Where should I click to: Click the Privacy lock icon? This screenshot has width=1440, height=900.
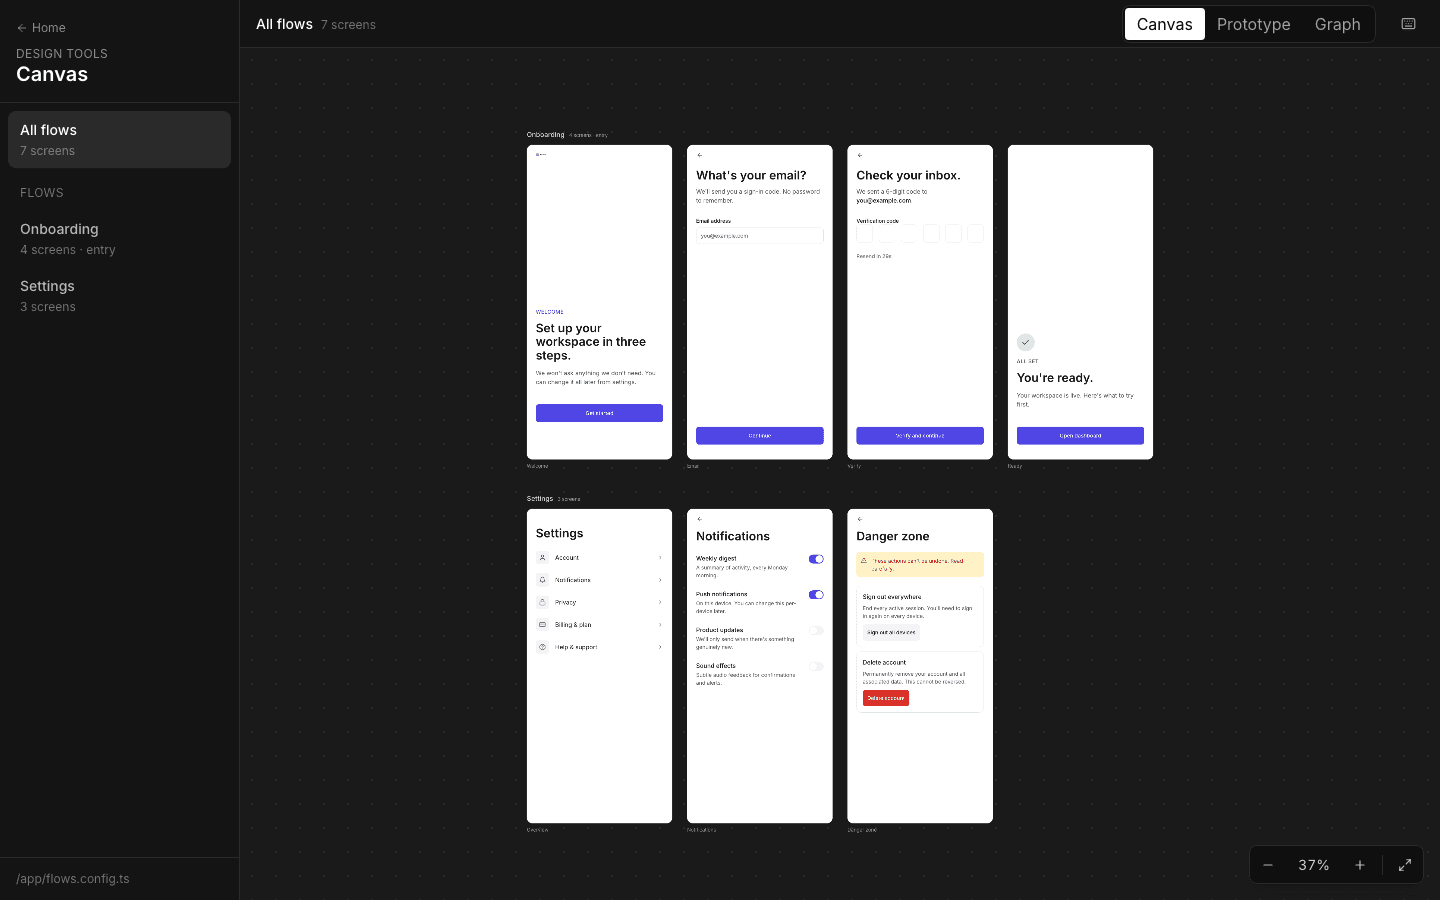(x=542, y=602)
